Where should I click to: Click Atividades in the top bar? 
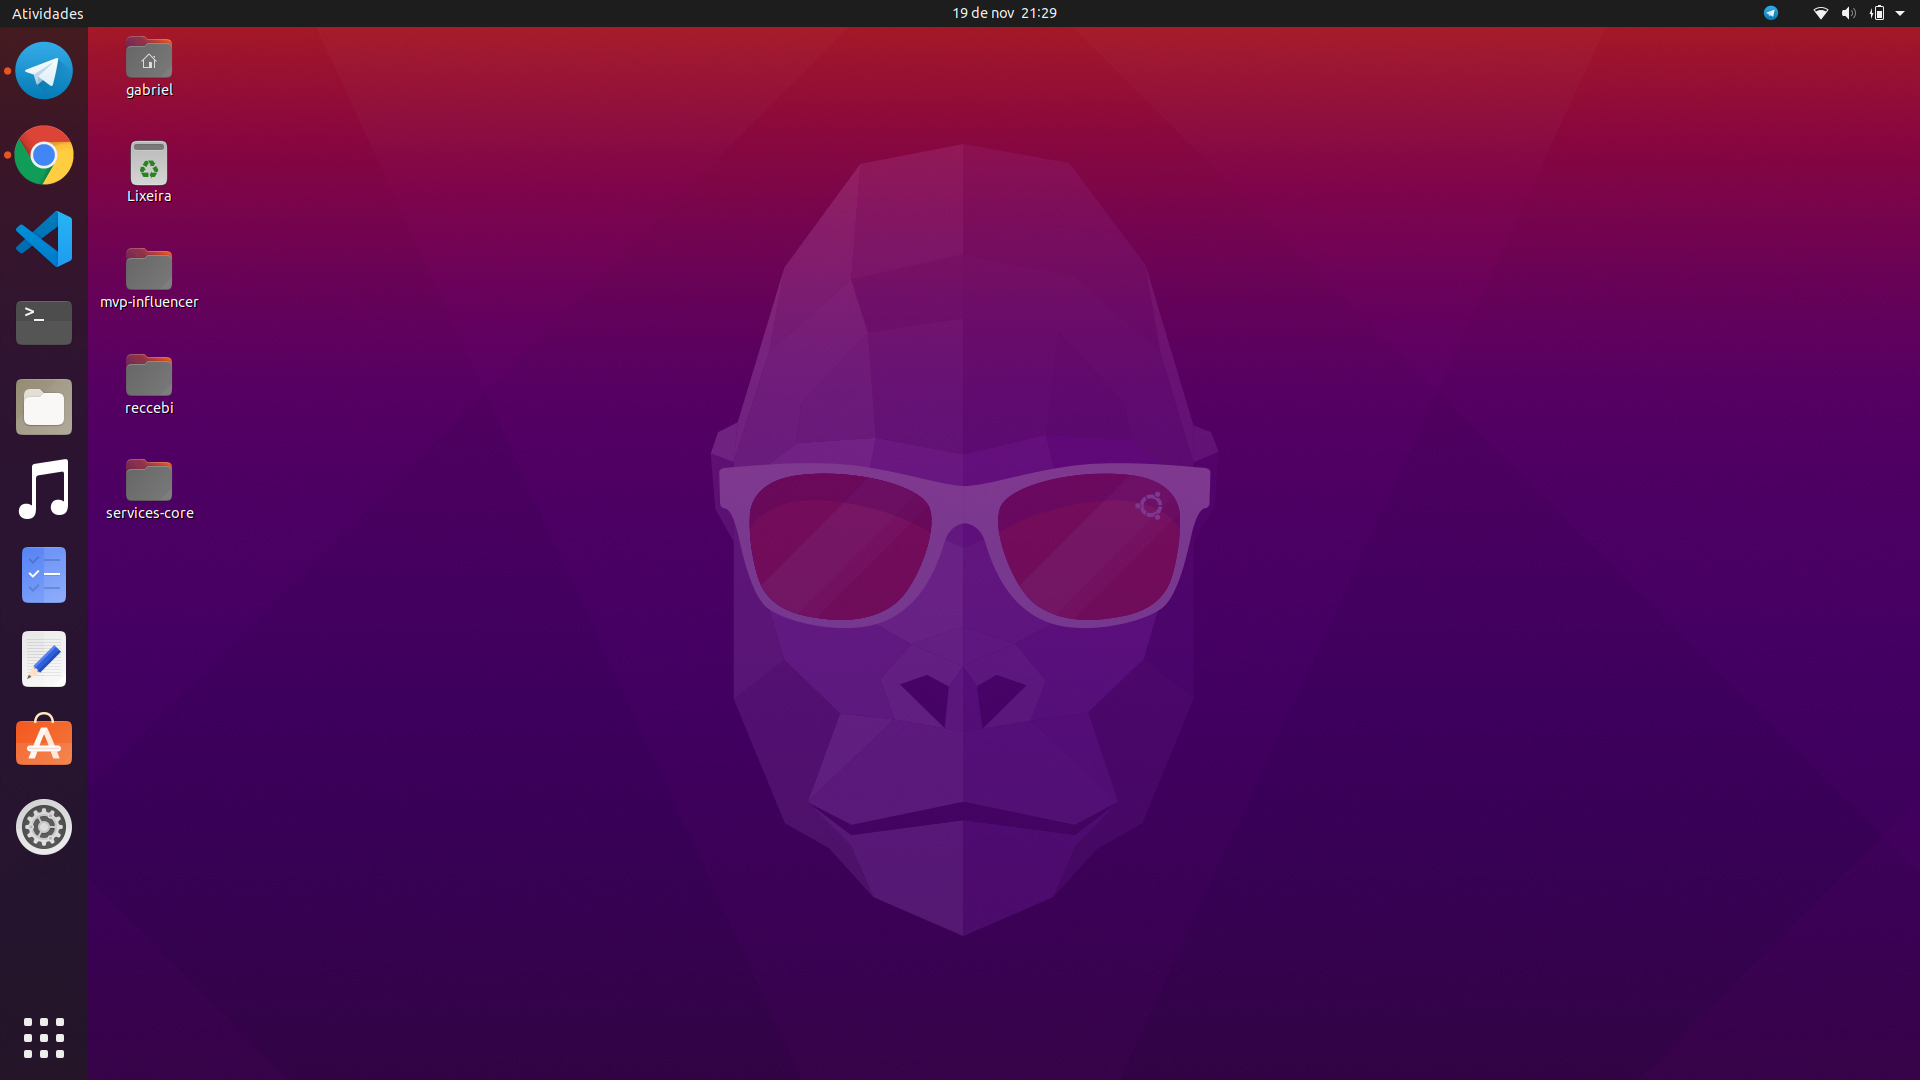click(47, 13)
